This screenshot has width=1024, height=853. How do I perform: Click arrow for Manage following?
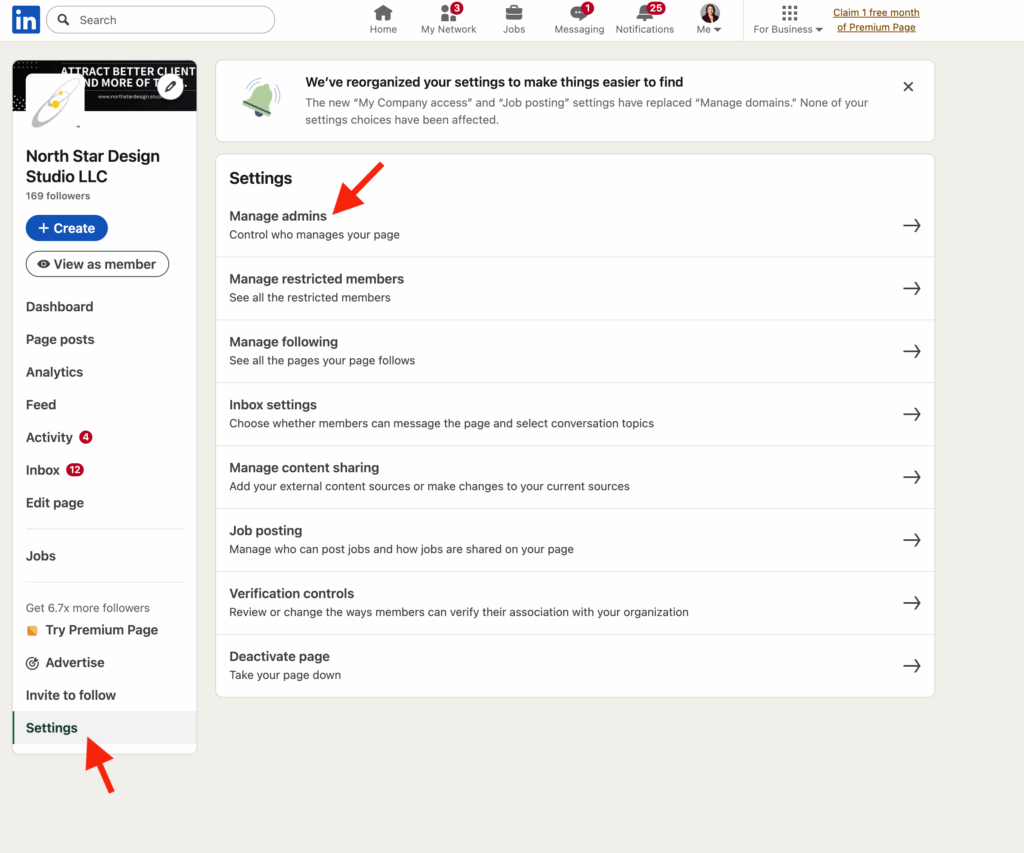[x=912, y=351]
